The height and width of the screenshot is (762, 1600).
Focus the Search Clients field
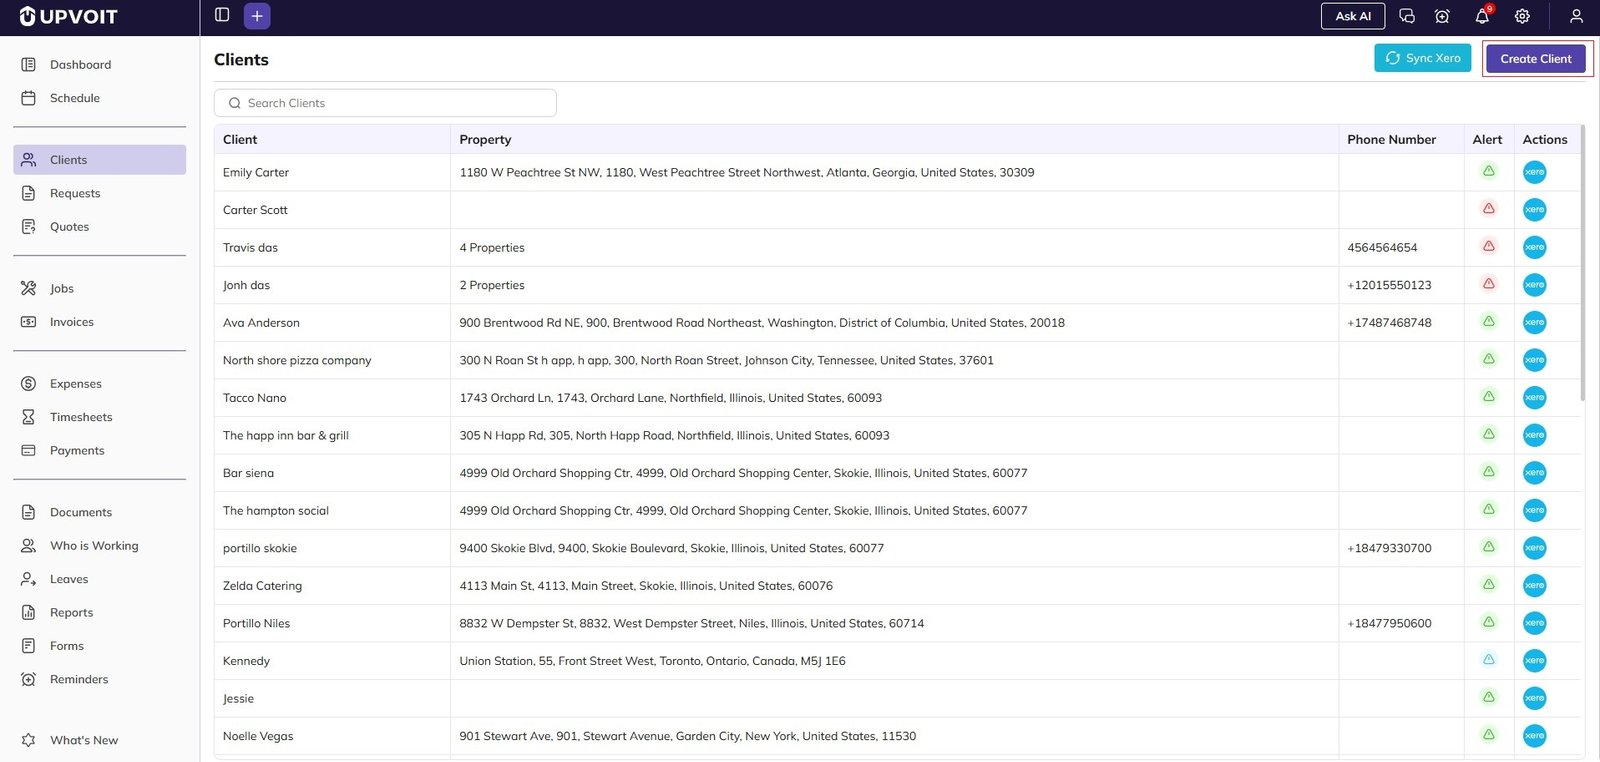coord(385,103)
